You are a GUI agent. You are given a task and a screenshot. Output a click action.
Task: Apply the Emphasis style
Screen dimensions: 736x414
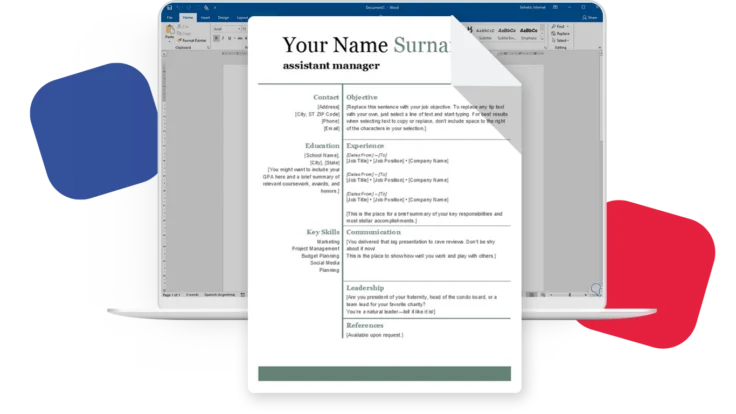tap(529, 33)
